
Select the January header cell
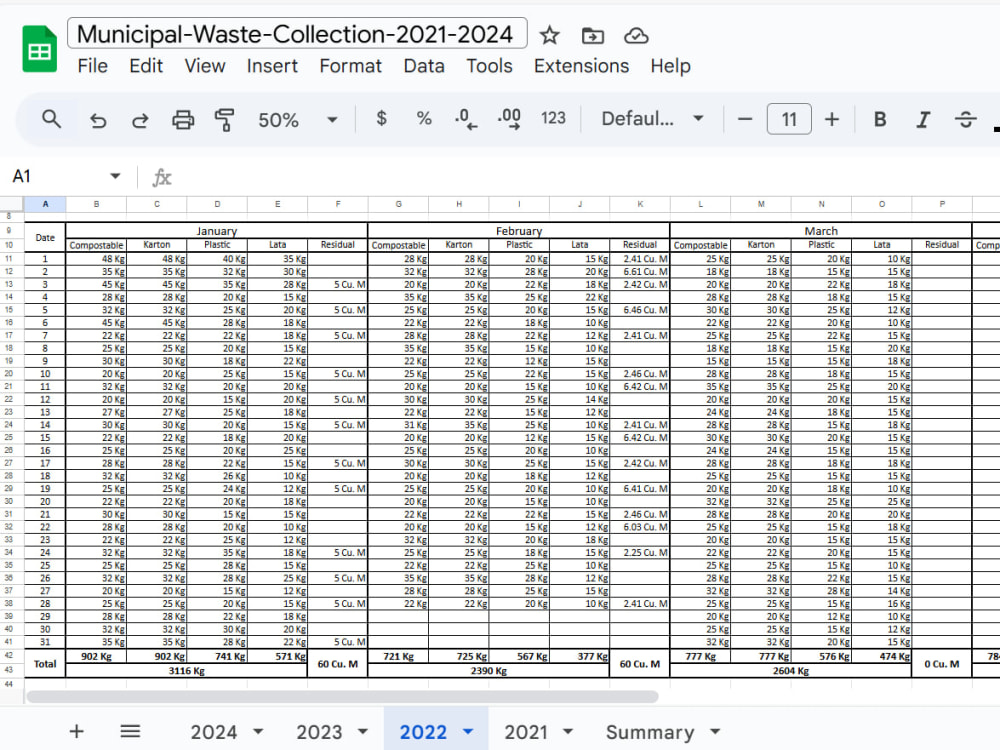(x=217, y=231)
